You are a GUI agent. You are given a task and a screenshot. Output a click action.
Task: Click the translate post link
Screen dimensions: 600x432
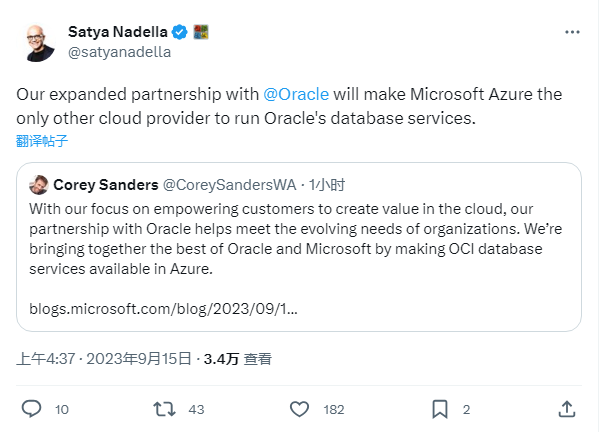[x=42, y=141]
